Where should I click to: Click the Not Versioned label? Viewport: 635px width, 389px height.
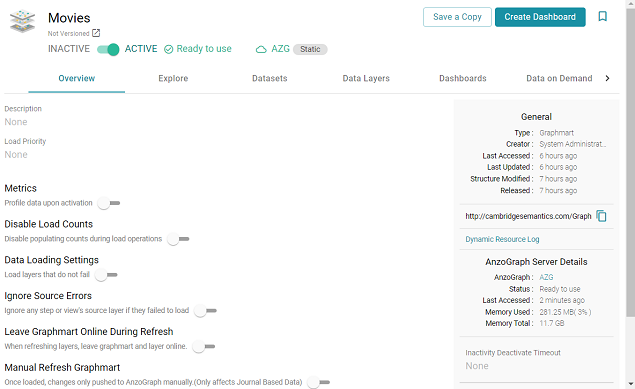click(x=68, y=34)
